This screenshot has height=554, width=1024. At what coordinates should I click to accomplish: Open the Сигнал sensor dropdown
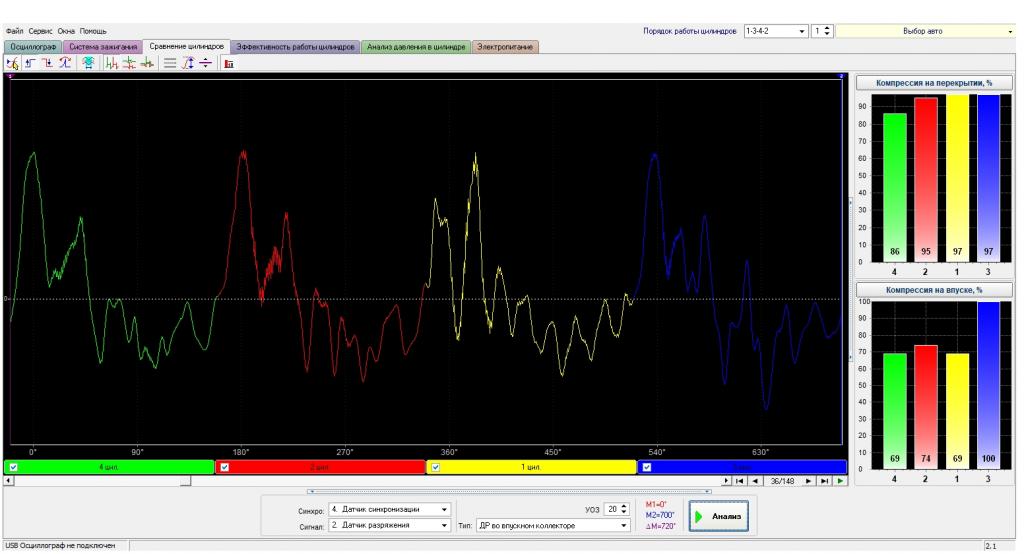[x=390, y=525]
